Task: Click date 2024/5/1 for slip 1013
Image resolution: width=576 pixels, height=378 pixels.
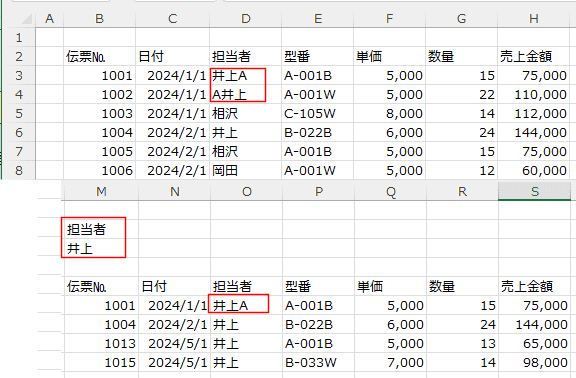Action: click(174, 344)
